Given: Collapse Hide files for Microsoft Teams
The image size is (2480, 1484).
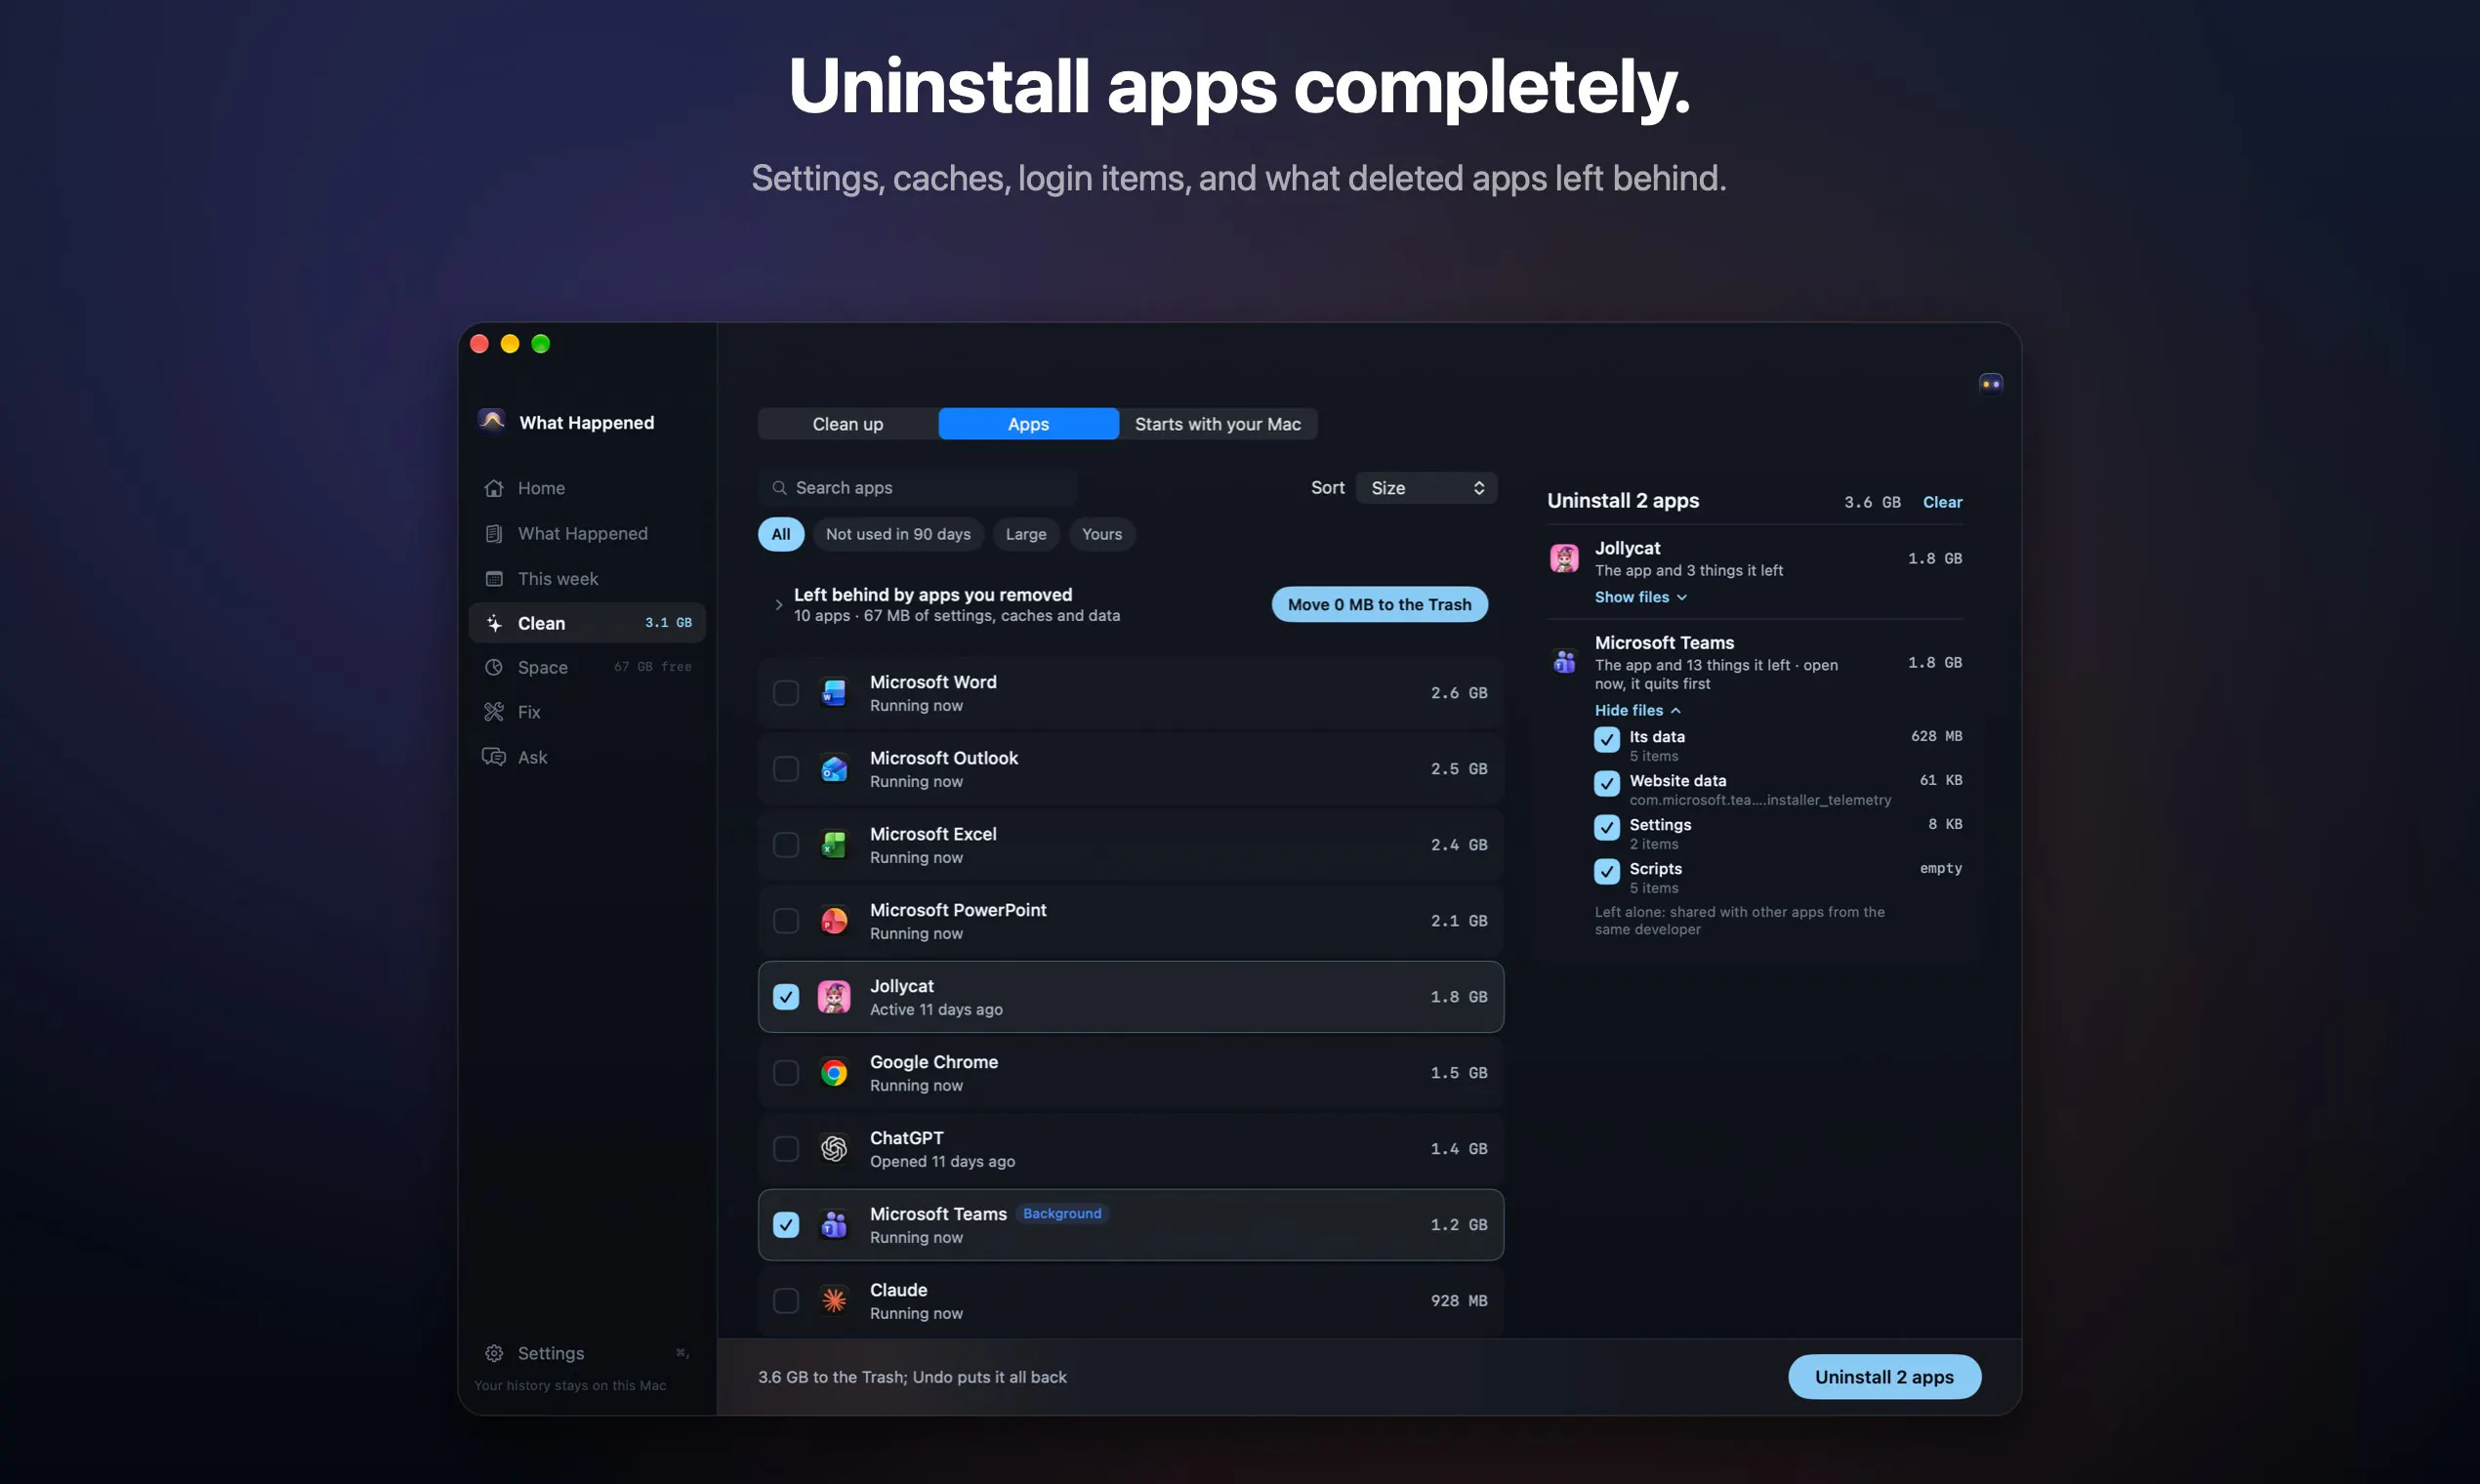Looking at the screenshot, I should [x=1637, y=710].
